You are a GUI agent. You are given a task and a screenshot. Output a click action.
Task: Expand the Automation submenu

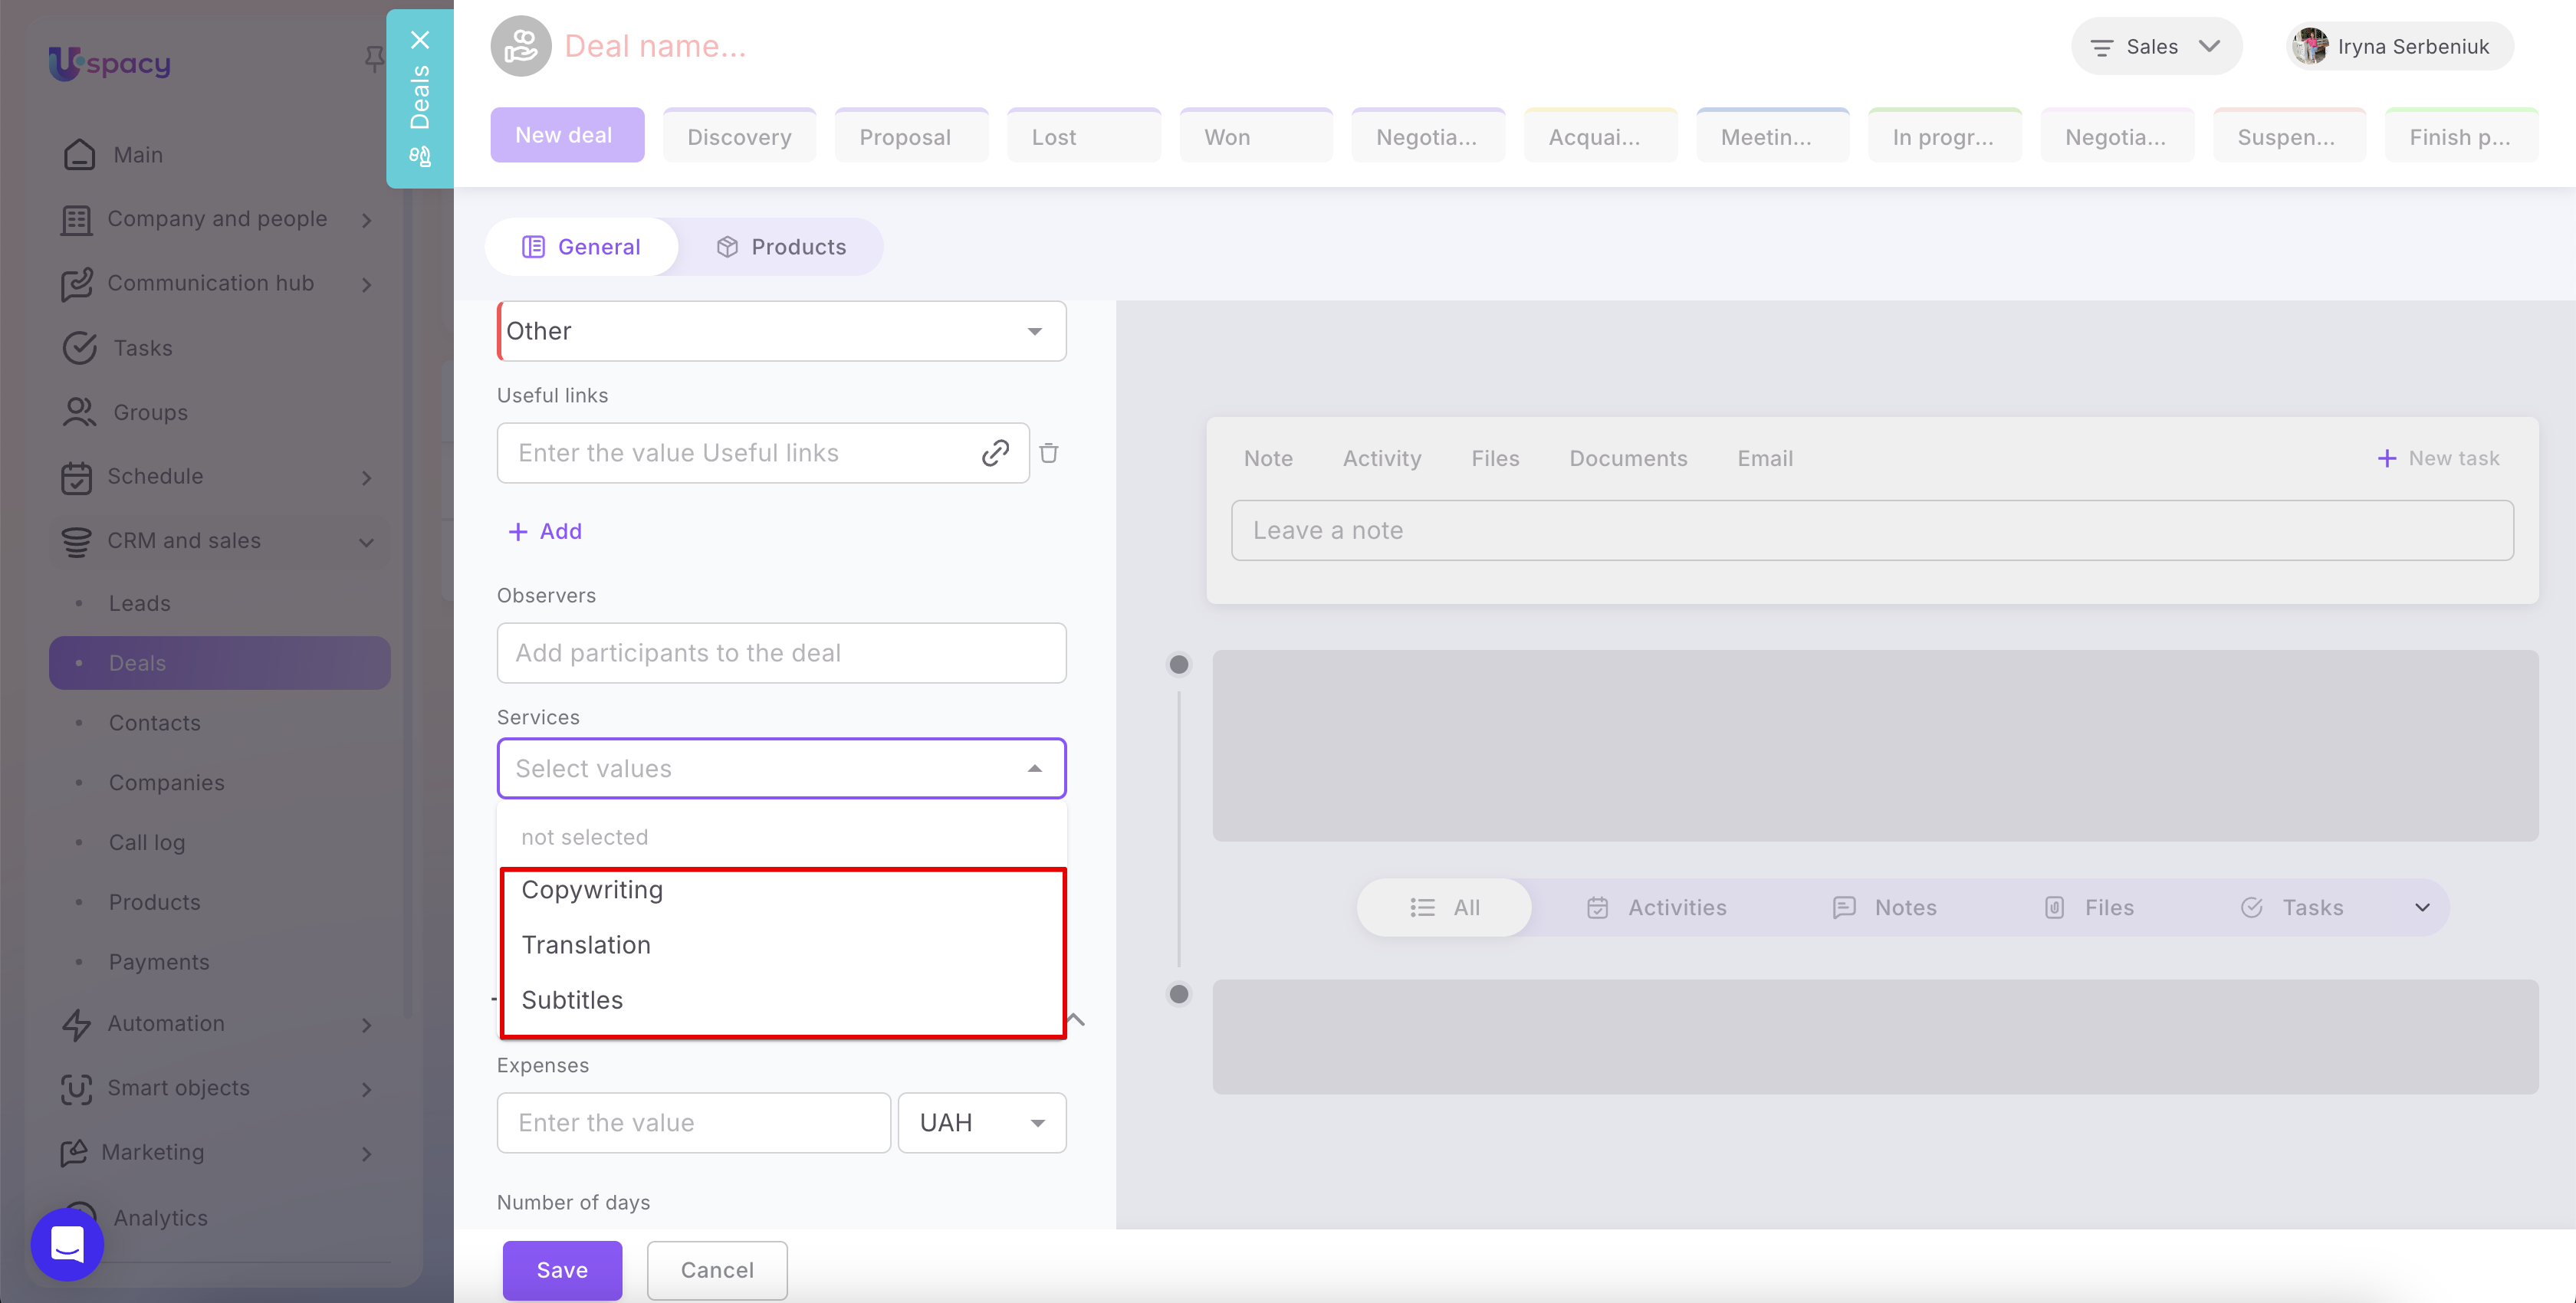click(367, 1025)
